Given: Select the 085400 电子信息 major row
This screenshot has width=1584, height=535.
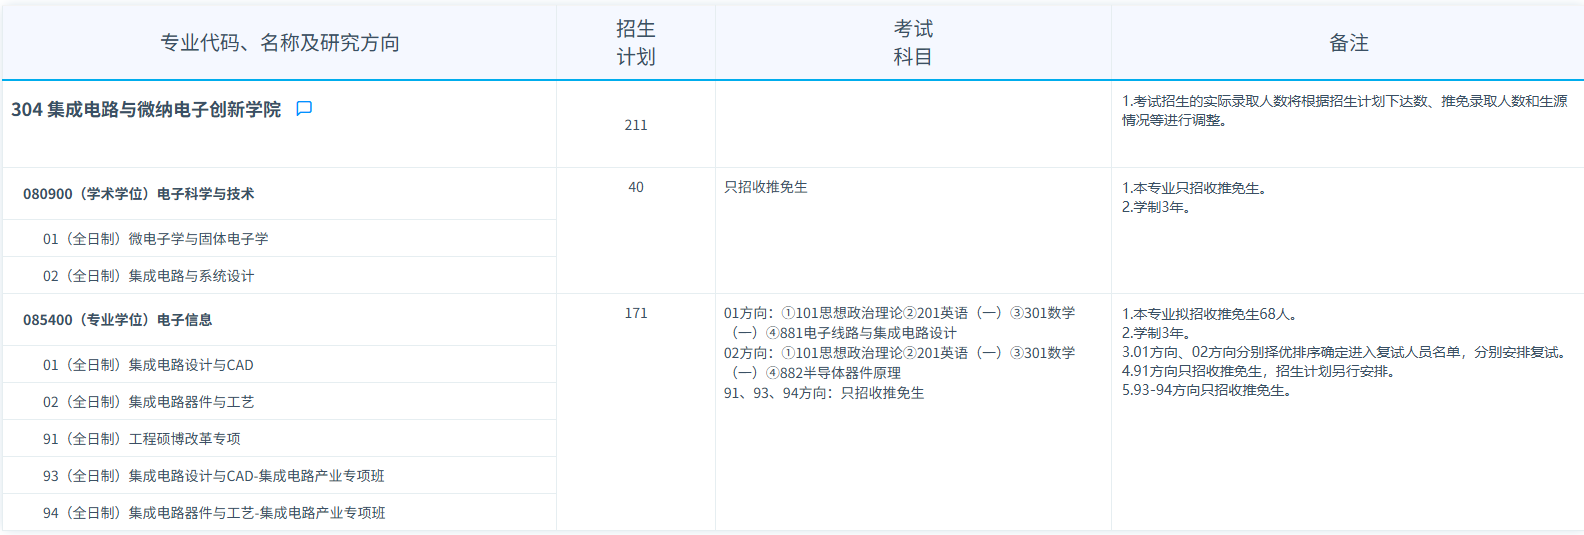Looking at the screenshot, I should point(117,320).
